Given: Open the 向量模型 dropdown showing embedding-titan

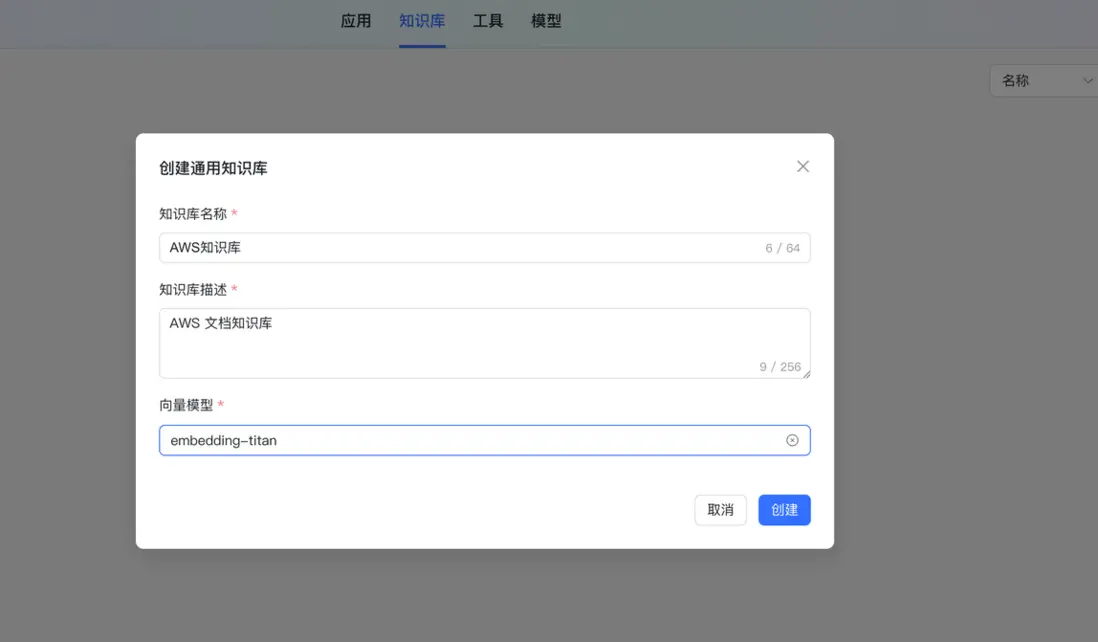Looking at the screenshot, I should point(485,440).
